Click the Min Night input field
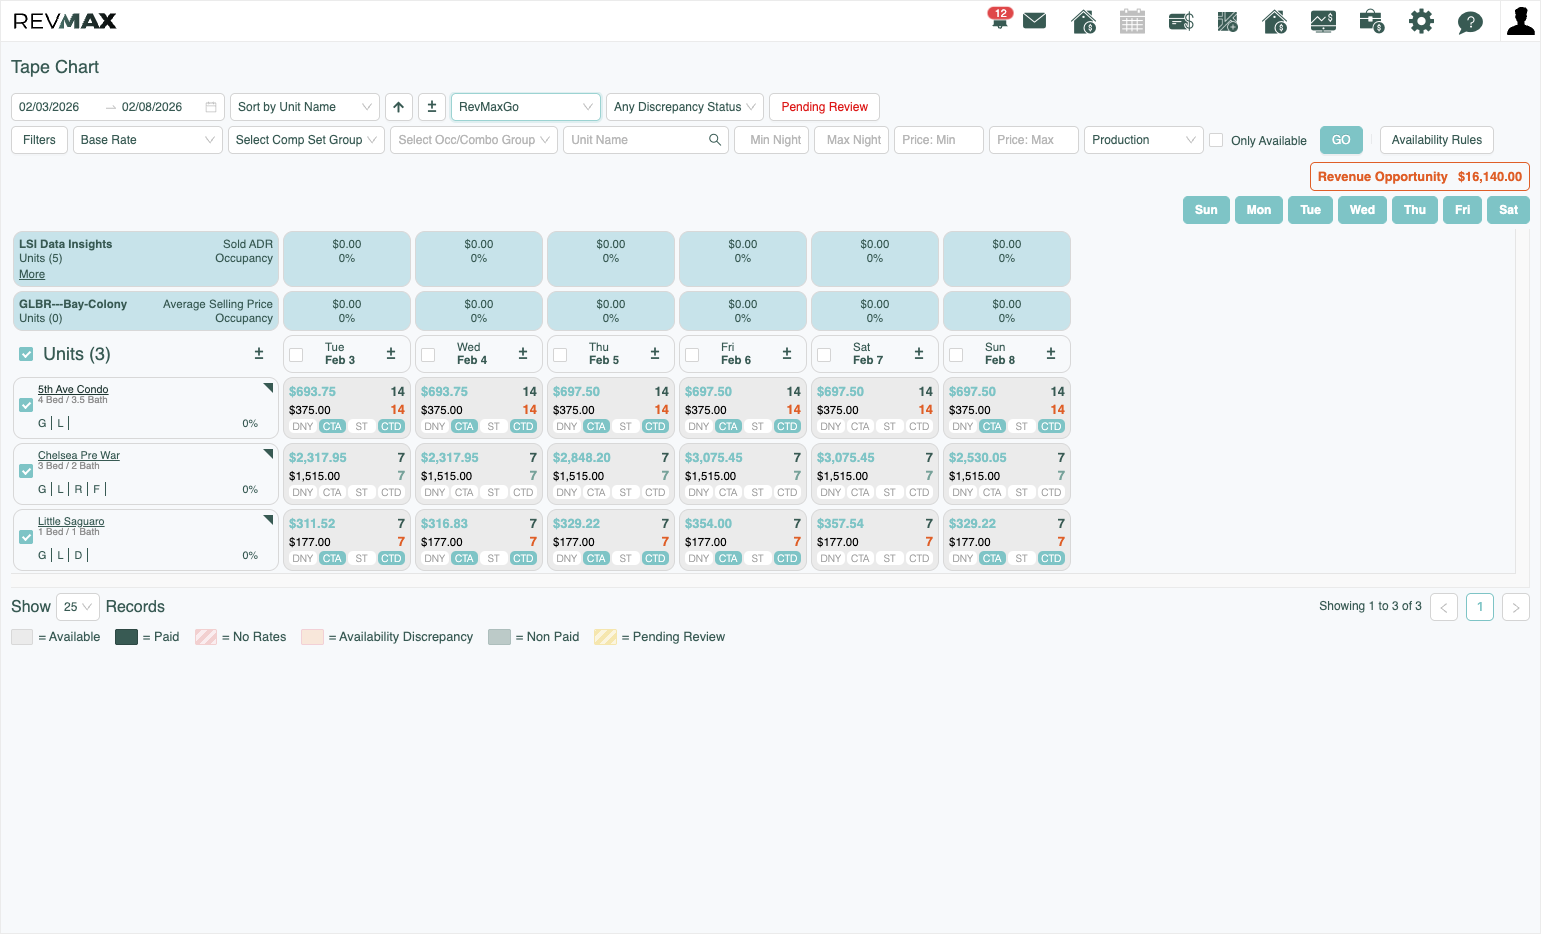 (772, 140)
